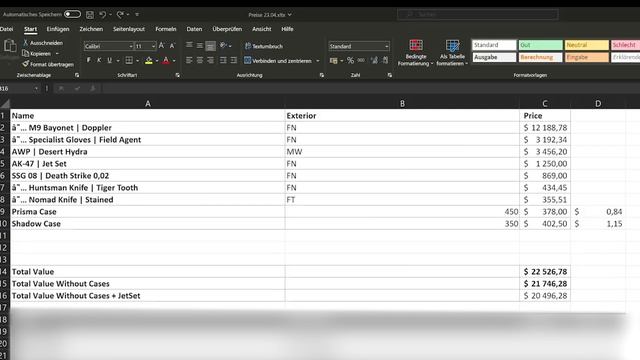Image resolution: width=640 pixels, height=360 pixels.
Task: Click the align left icon
Action: click(189, 60)
